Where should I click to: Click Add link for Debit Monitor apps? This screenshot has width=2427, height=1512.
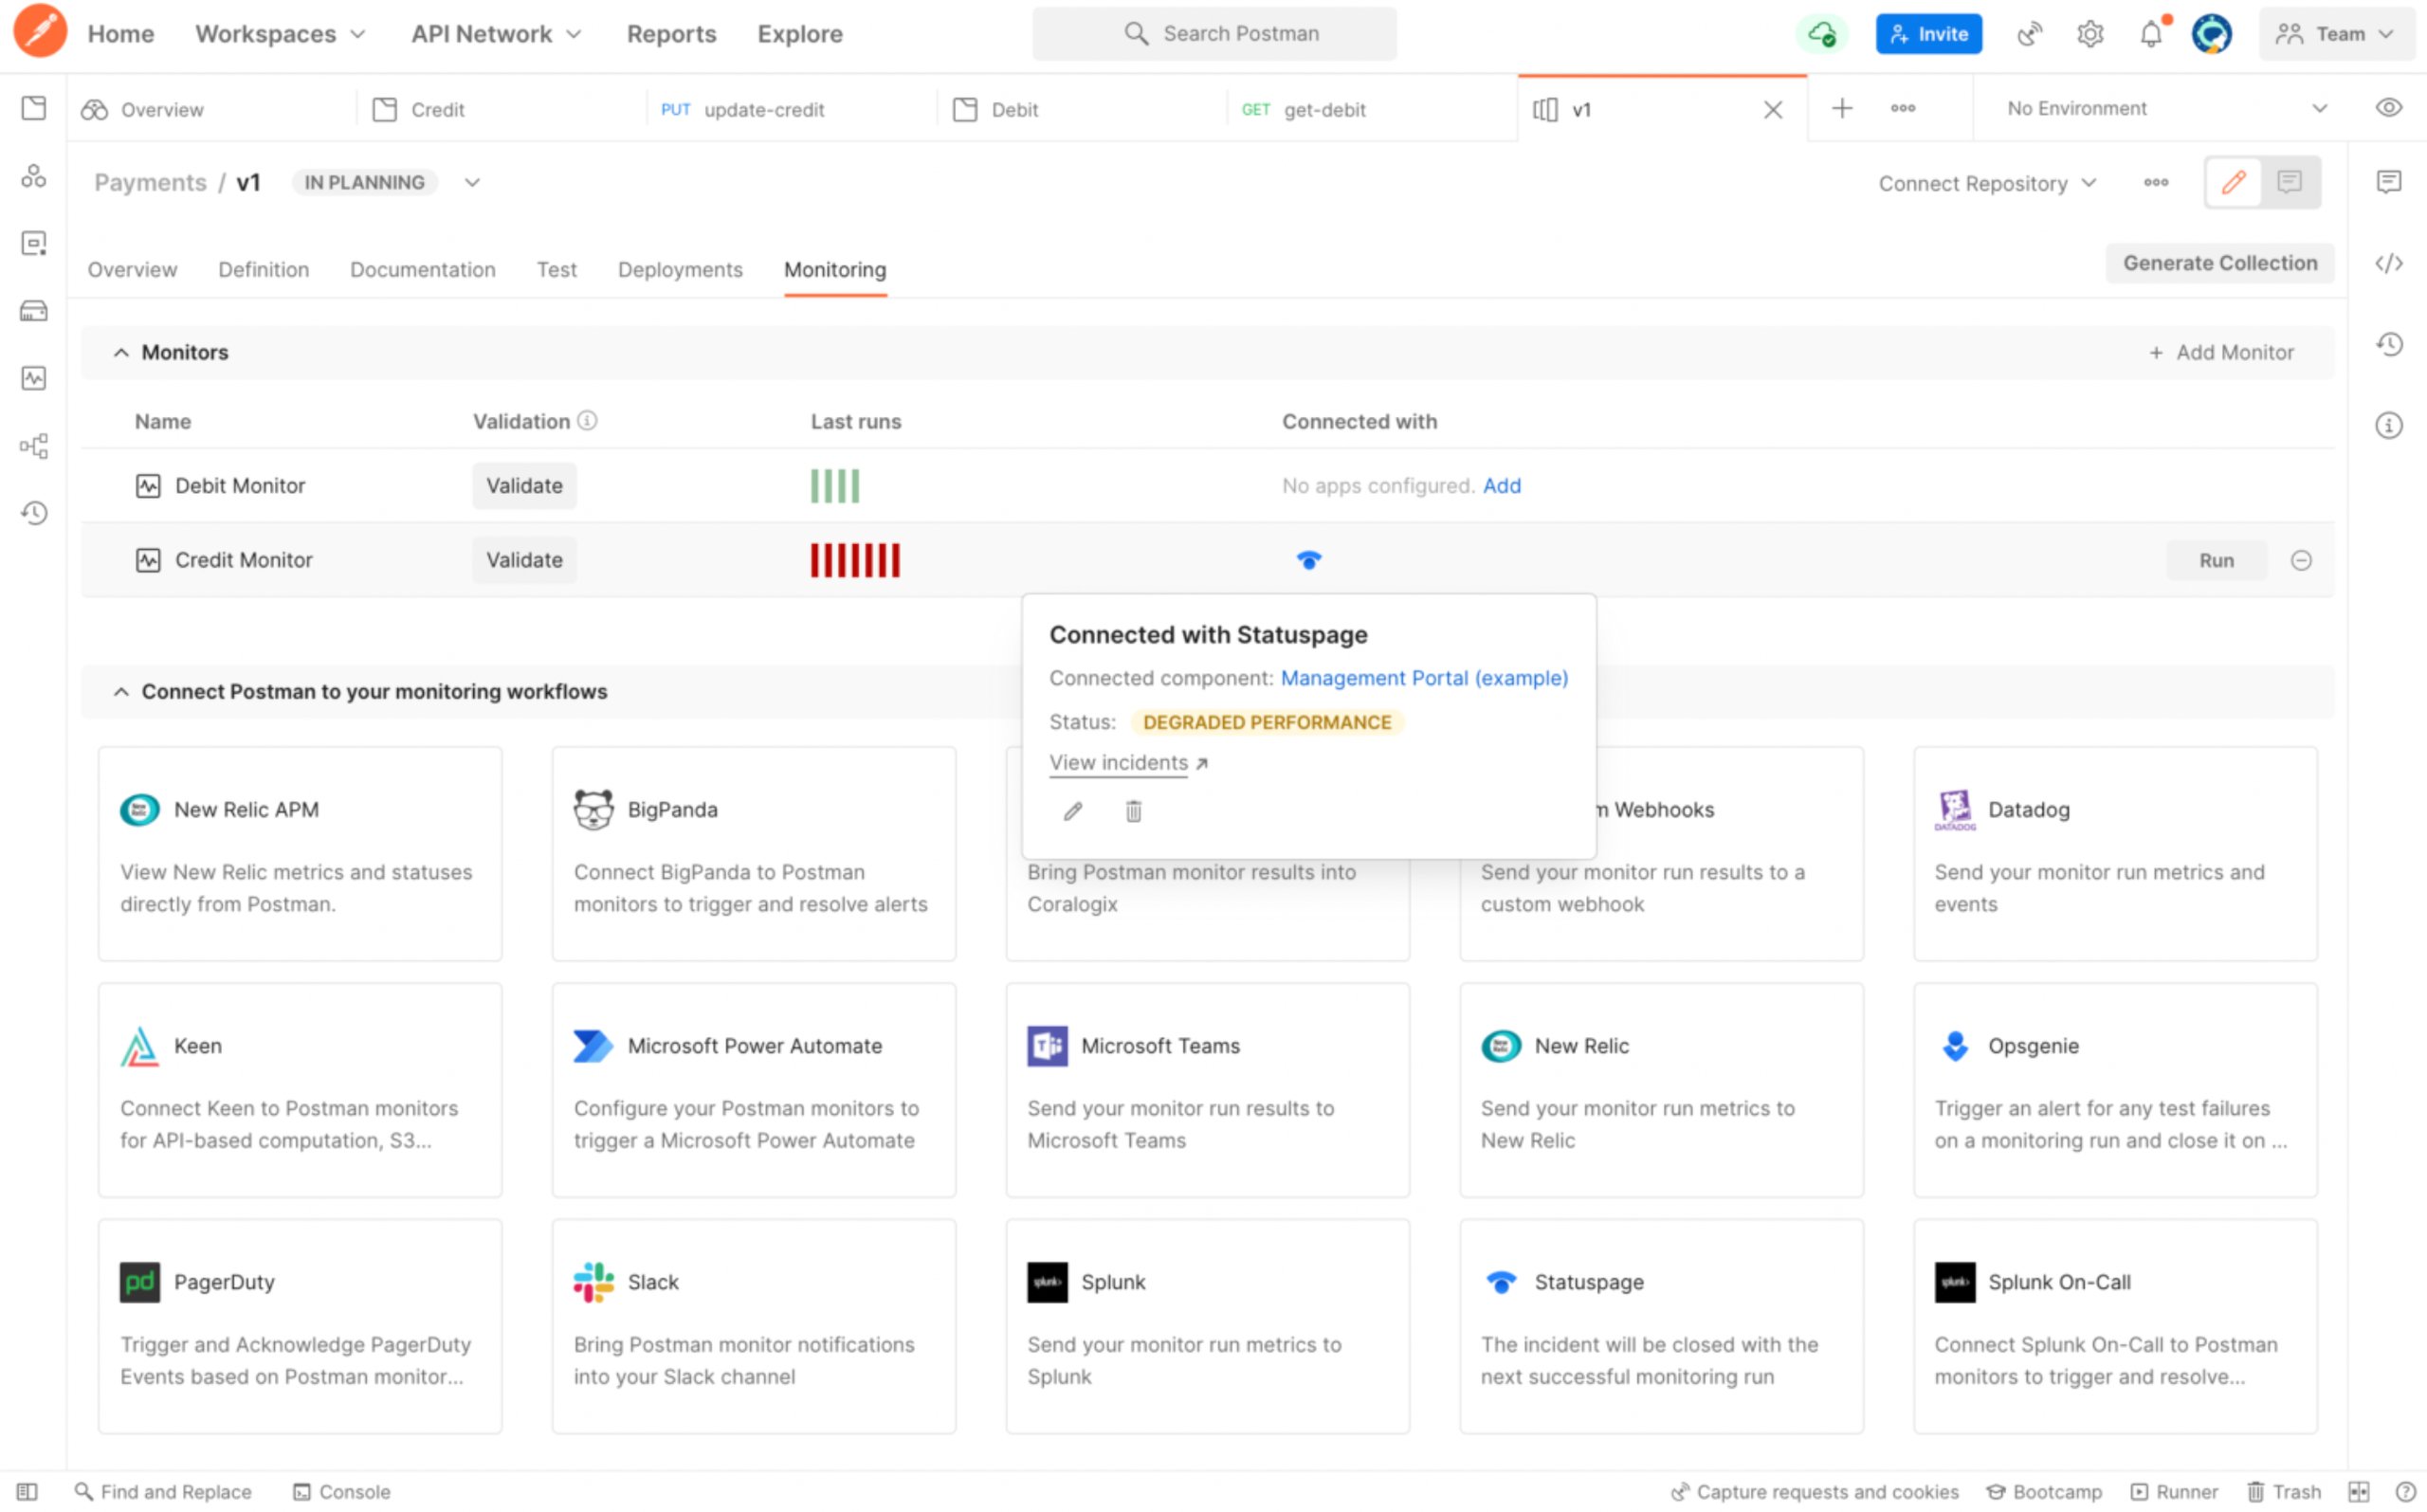tap(1501, 486)
